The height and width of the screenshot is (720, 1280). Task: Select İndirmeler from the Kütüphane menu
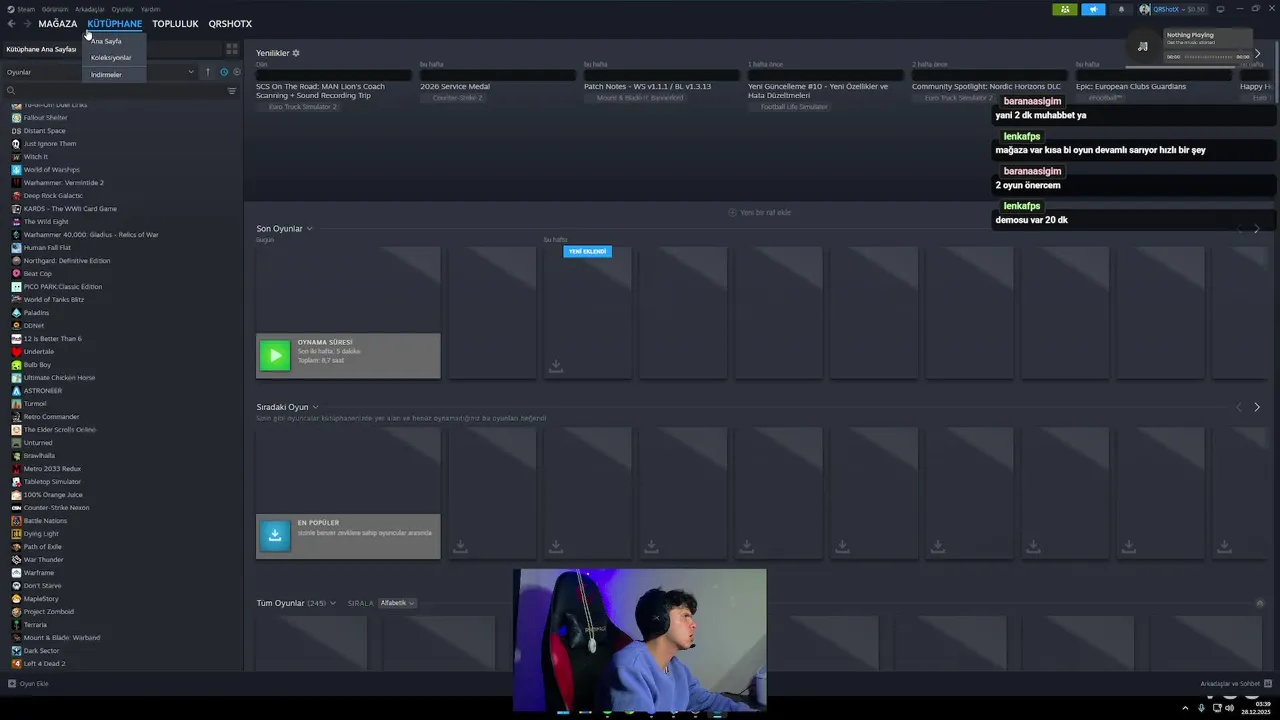tap(106, 74)
